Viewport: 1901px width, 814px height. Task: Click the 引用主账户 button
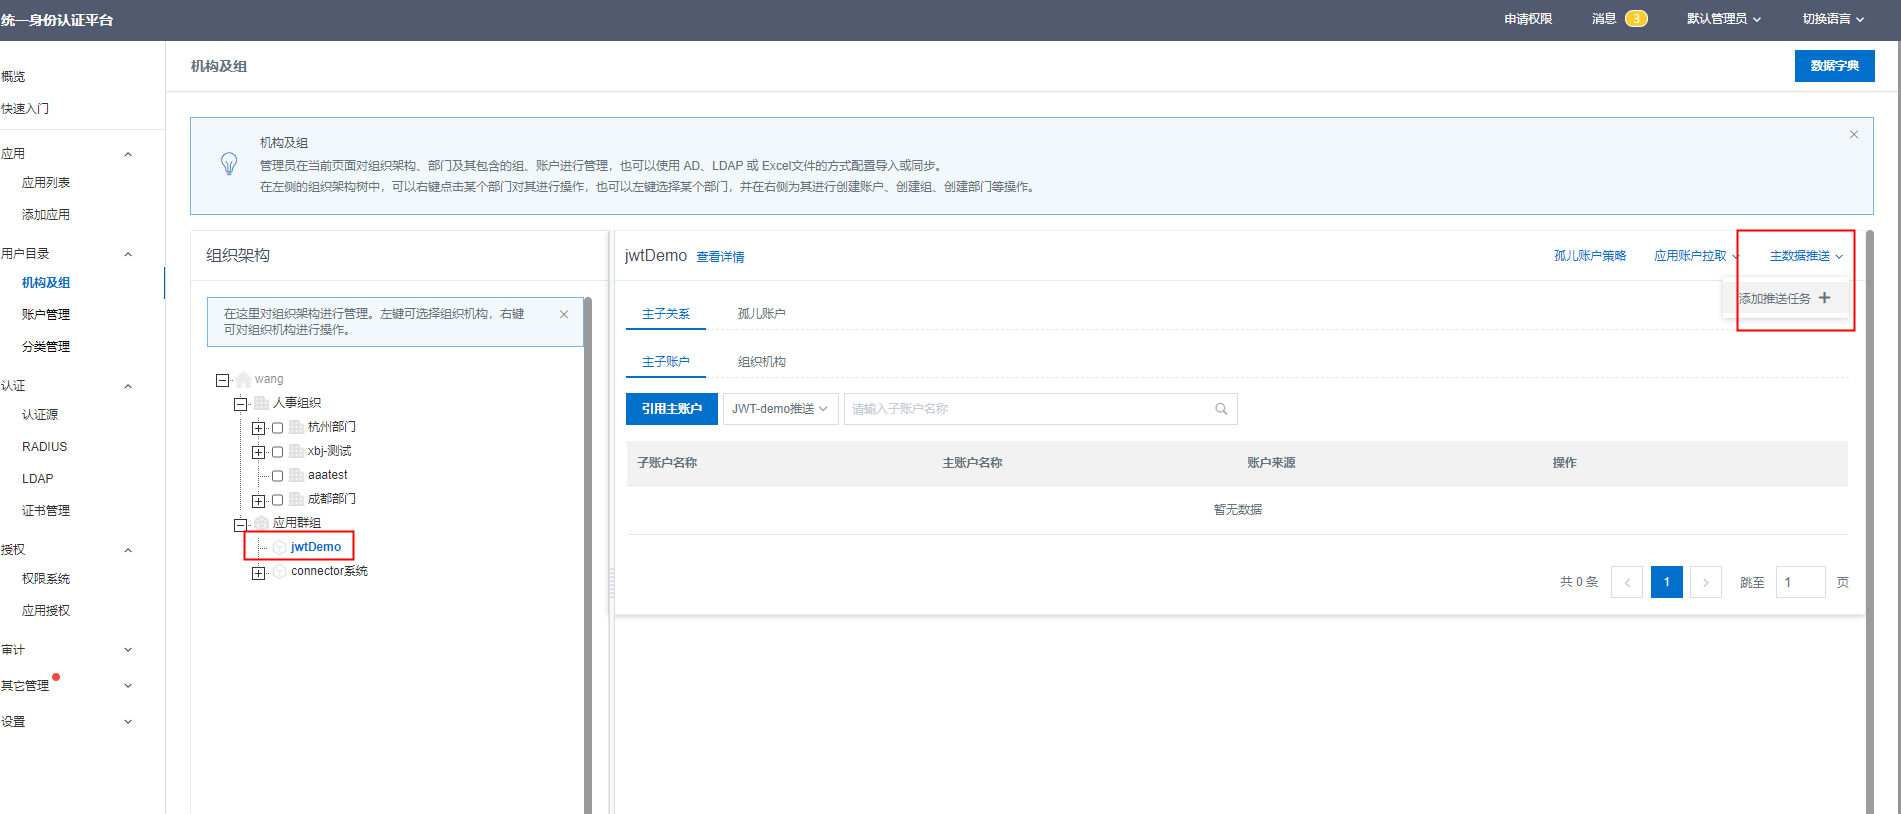[x=671, y=409]
